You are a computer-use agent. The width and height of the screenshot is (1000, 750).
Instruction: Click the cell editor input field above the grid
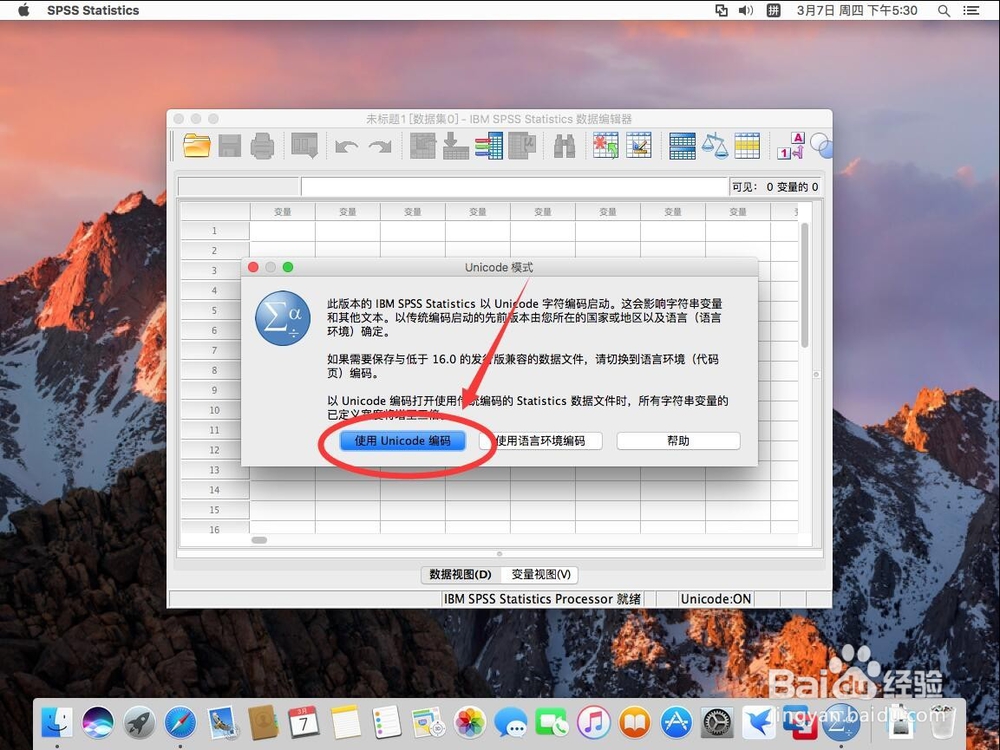[x=514, y=187]
